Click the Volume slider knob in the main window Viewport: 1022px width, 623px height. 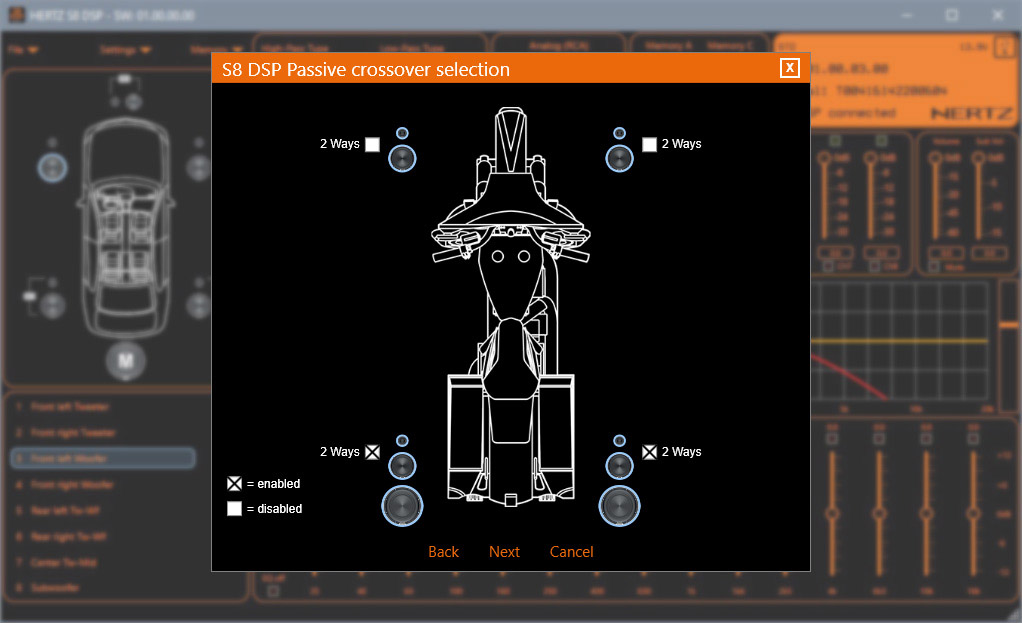click(936, 158)
